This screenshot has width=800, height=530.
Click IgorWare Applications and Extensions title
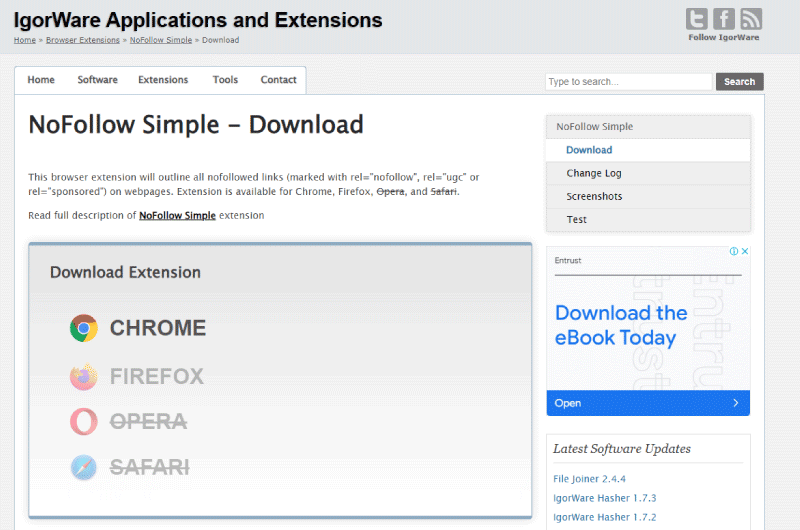tap(198, 20)
